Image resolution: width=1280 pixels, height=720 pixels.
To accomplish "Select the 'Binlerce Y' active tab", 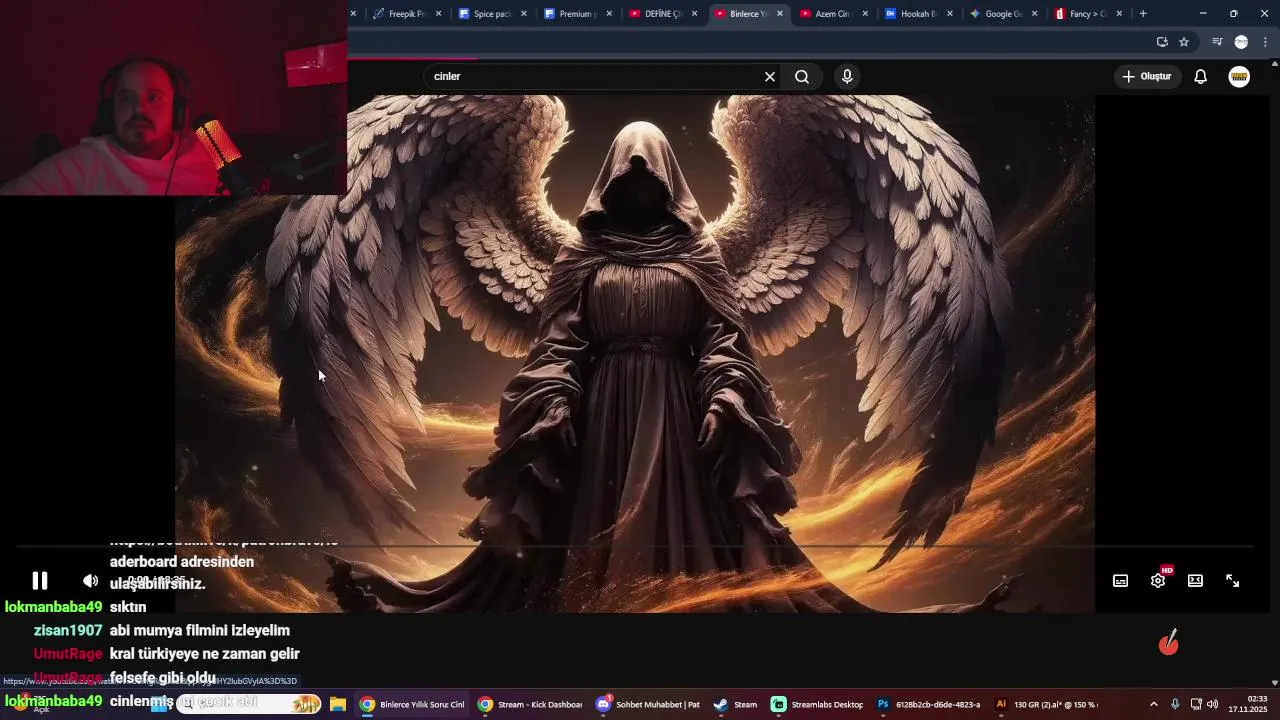I will click(748, 14).
